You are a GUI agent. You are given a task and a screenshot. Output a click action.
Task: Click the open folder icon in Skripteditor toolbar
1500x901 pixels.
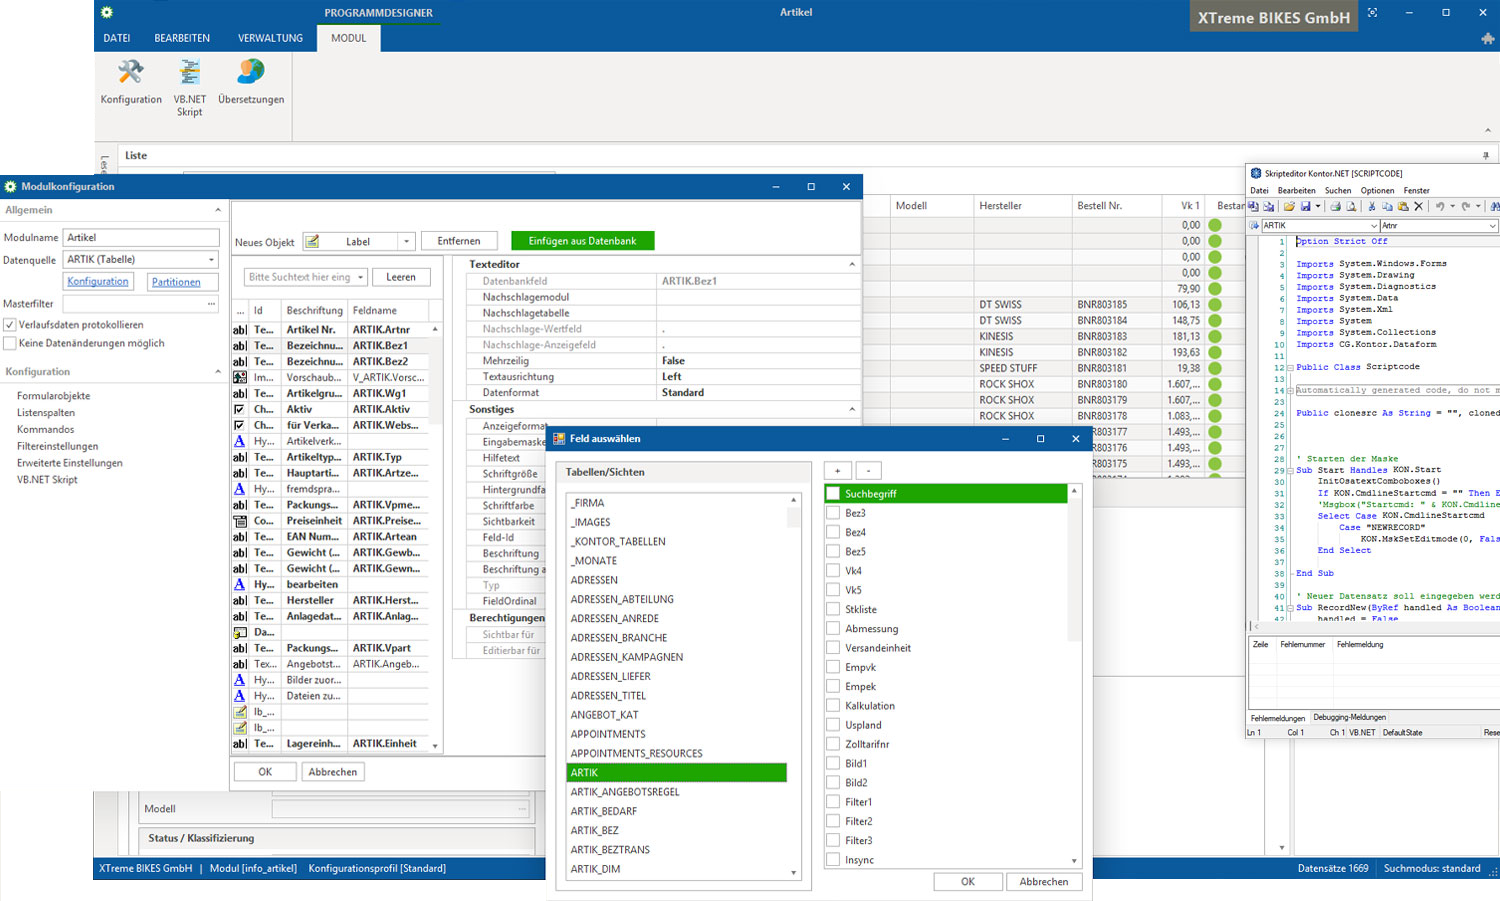tap(1289, 206)
